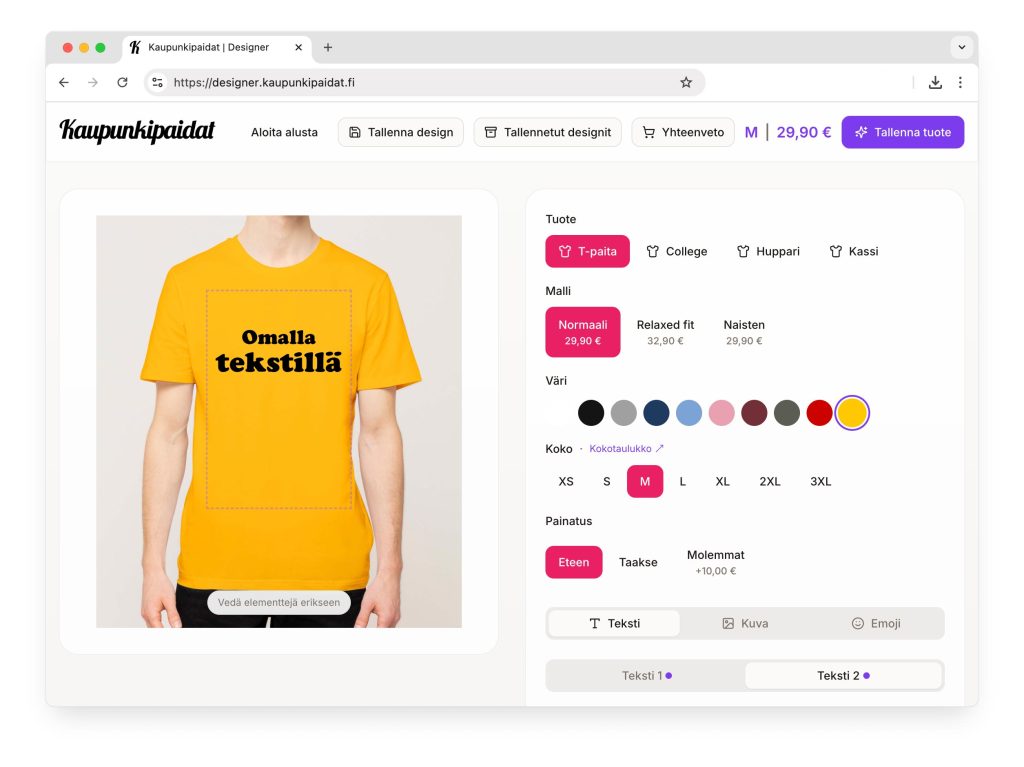Switch to the Kuva tab

pos(745,623)
